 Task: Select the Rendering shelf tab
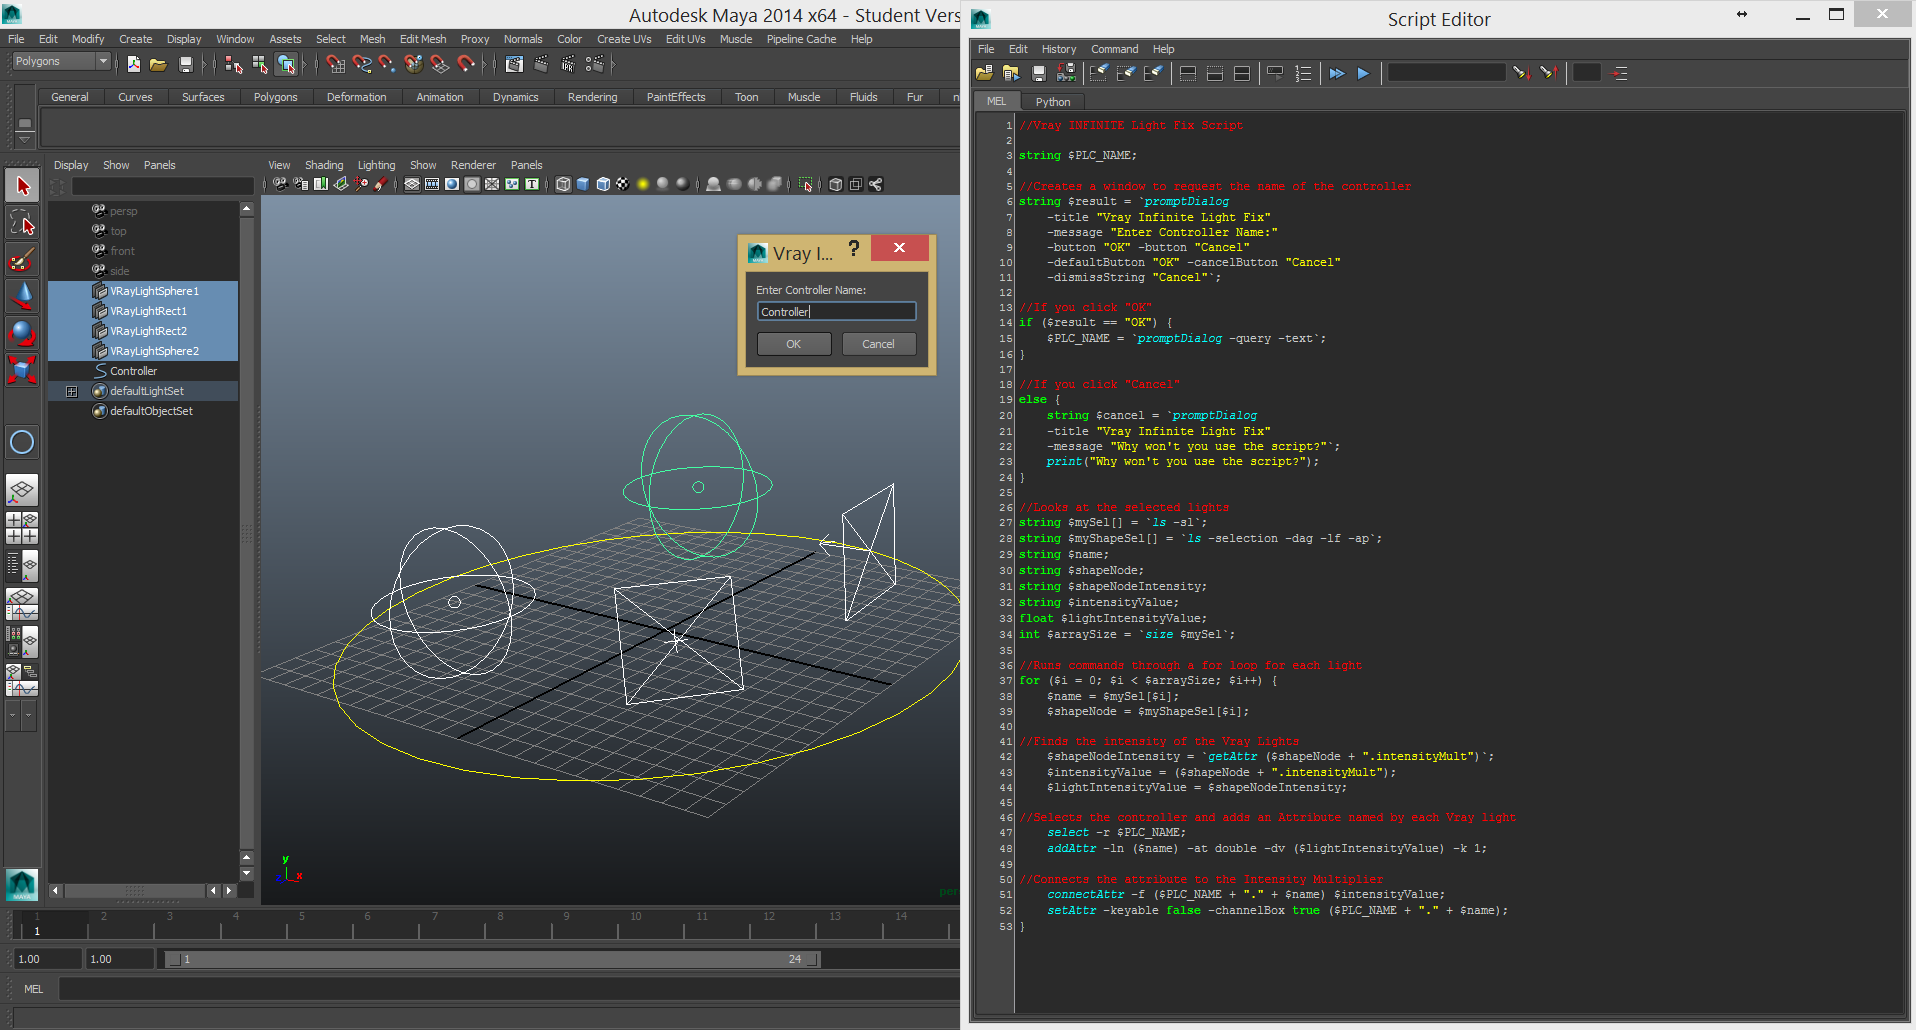(x=592, y=97)
